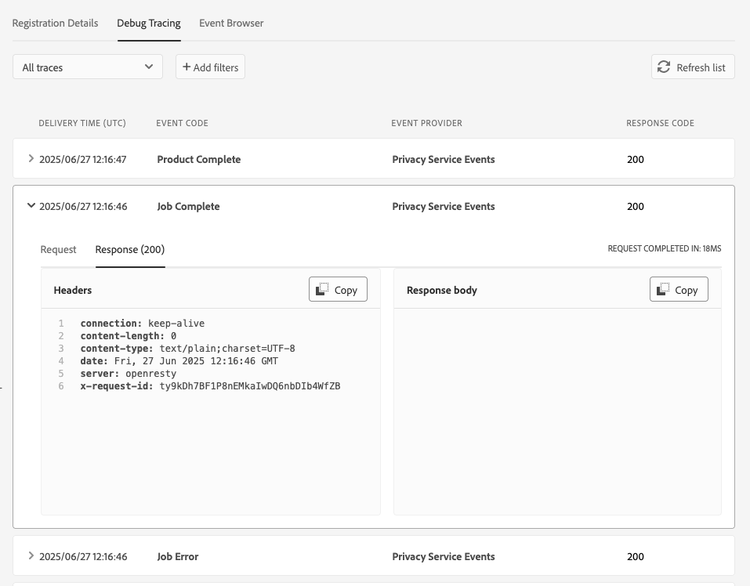The height and width of the screenshot is (586, 750).
Task: Switch to the Registration Details tab
Action: (x=55, y=23)
